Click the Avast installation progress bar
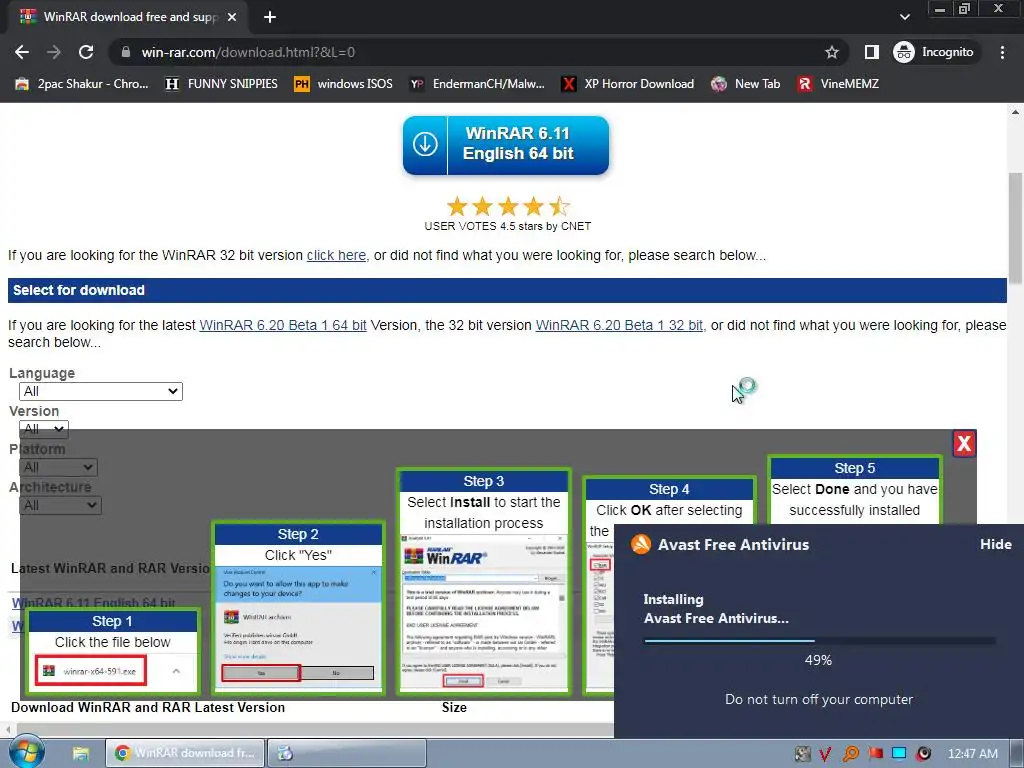 tap(820, 641)
